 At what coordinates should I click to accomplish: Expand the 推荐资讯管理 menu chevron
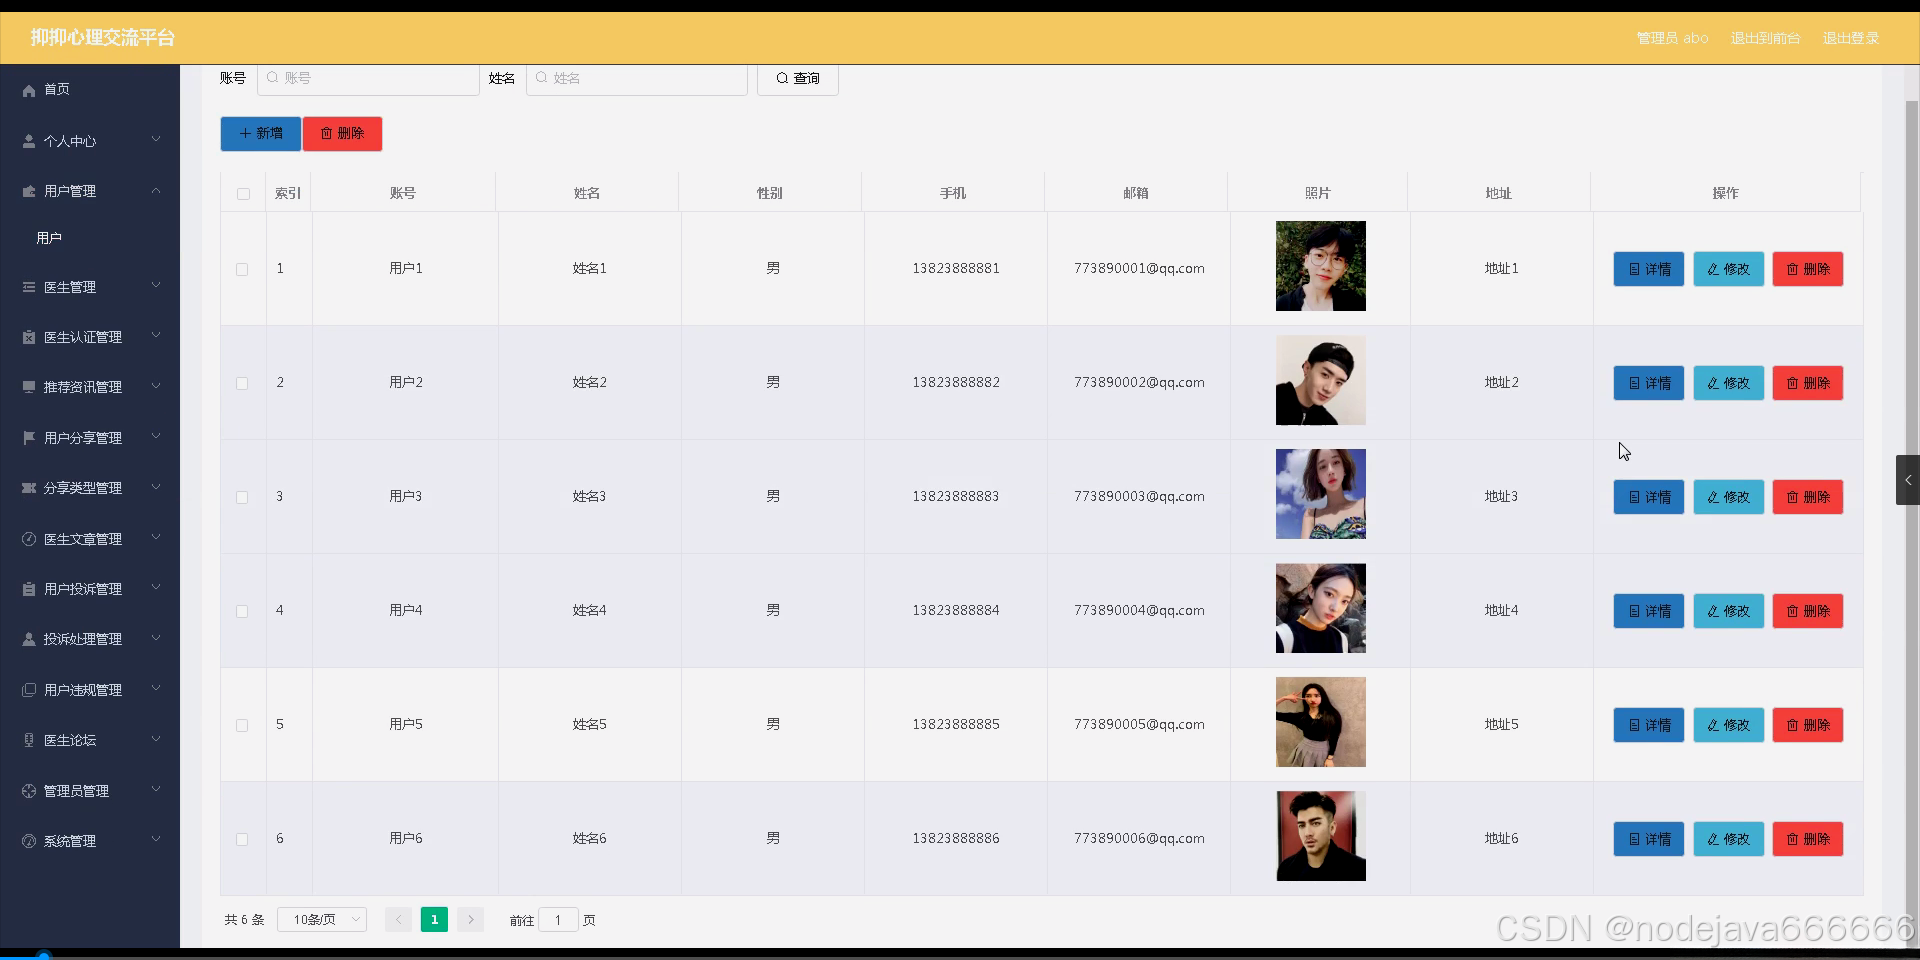pos(156,386)
